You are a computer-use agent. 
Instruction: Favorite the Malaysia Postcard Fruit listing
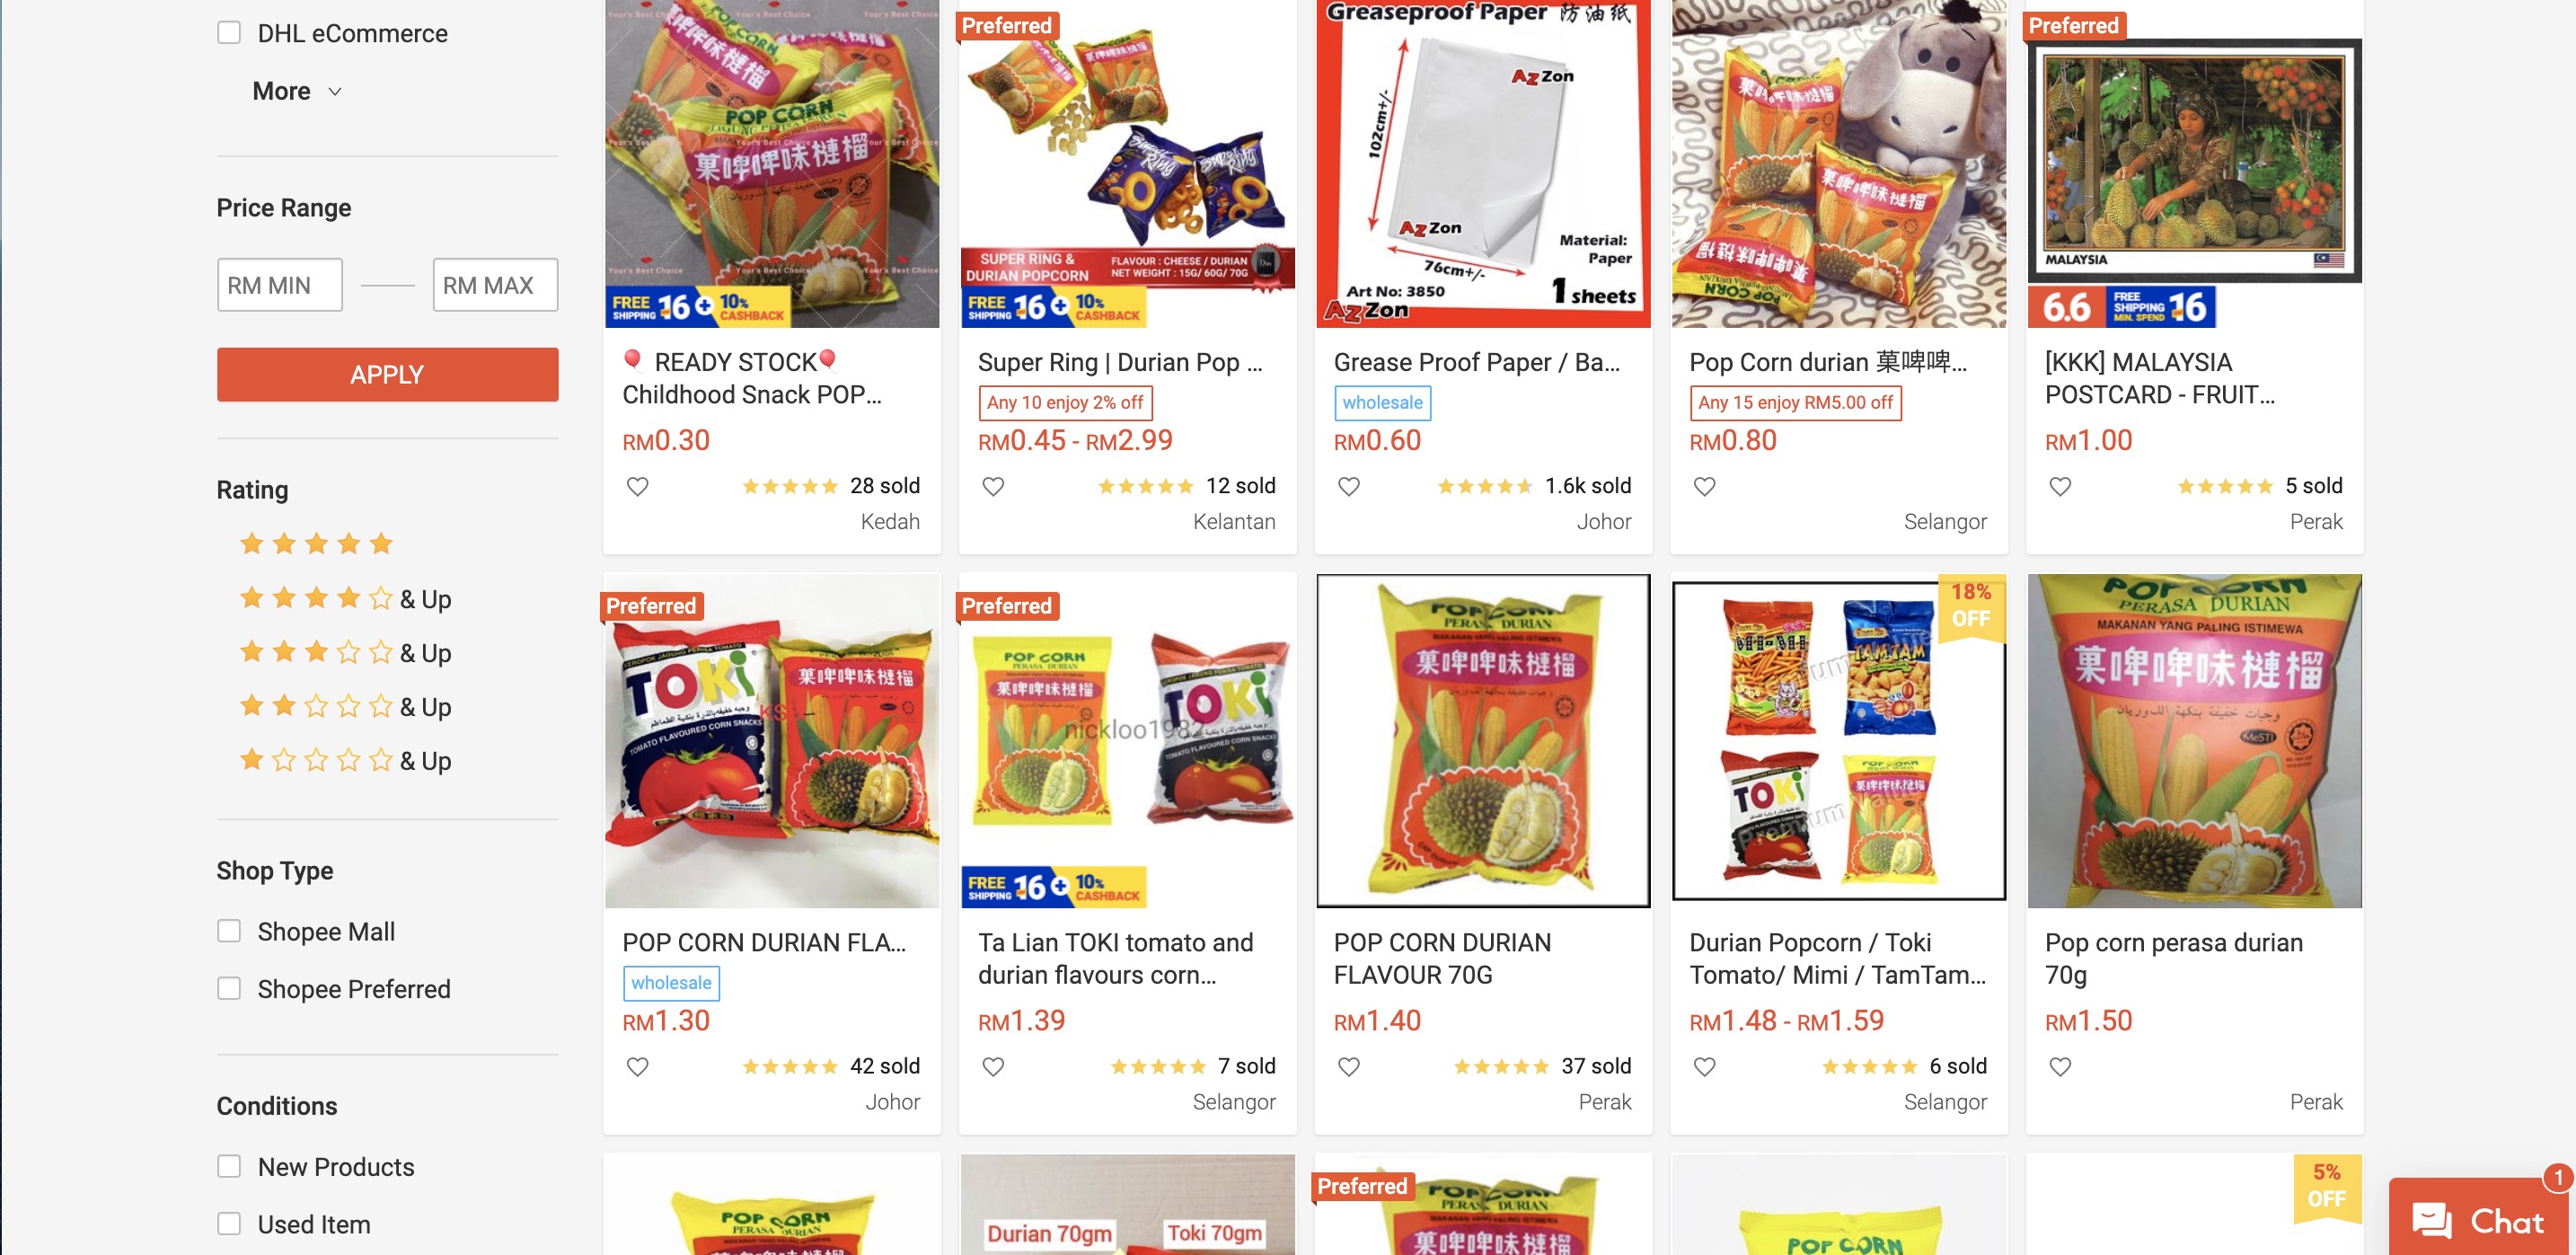[2060, 487]
